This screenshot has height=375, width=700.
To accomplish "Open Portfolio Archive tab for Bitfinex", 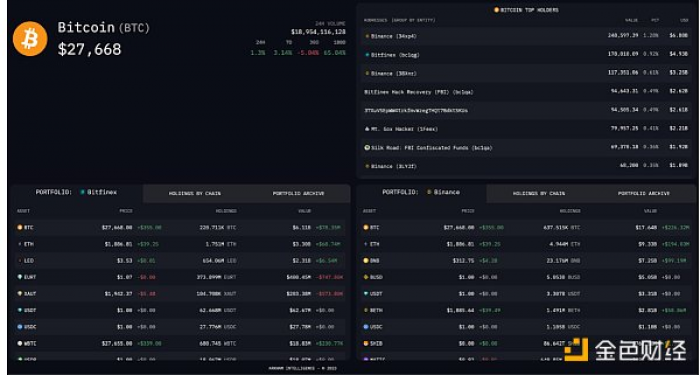I will pos(298,193).
